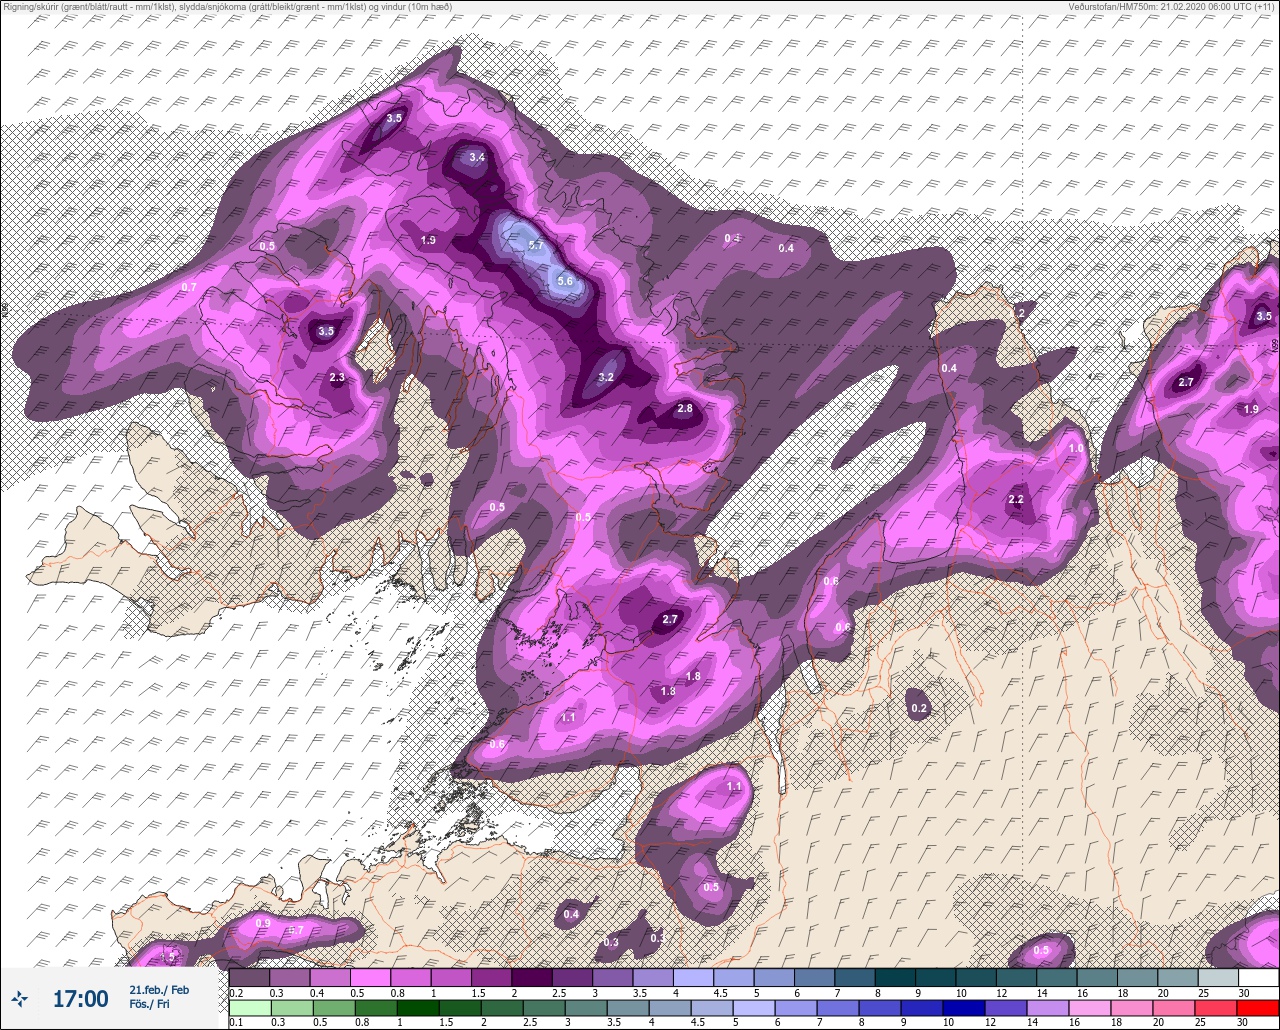
Task: Click the 3.2 precipitation value on the map
Action: coord(606,377)
